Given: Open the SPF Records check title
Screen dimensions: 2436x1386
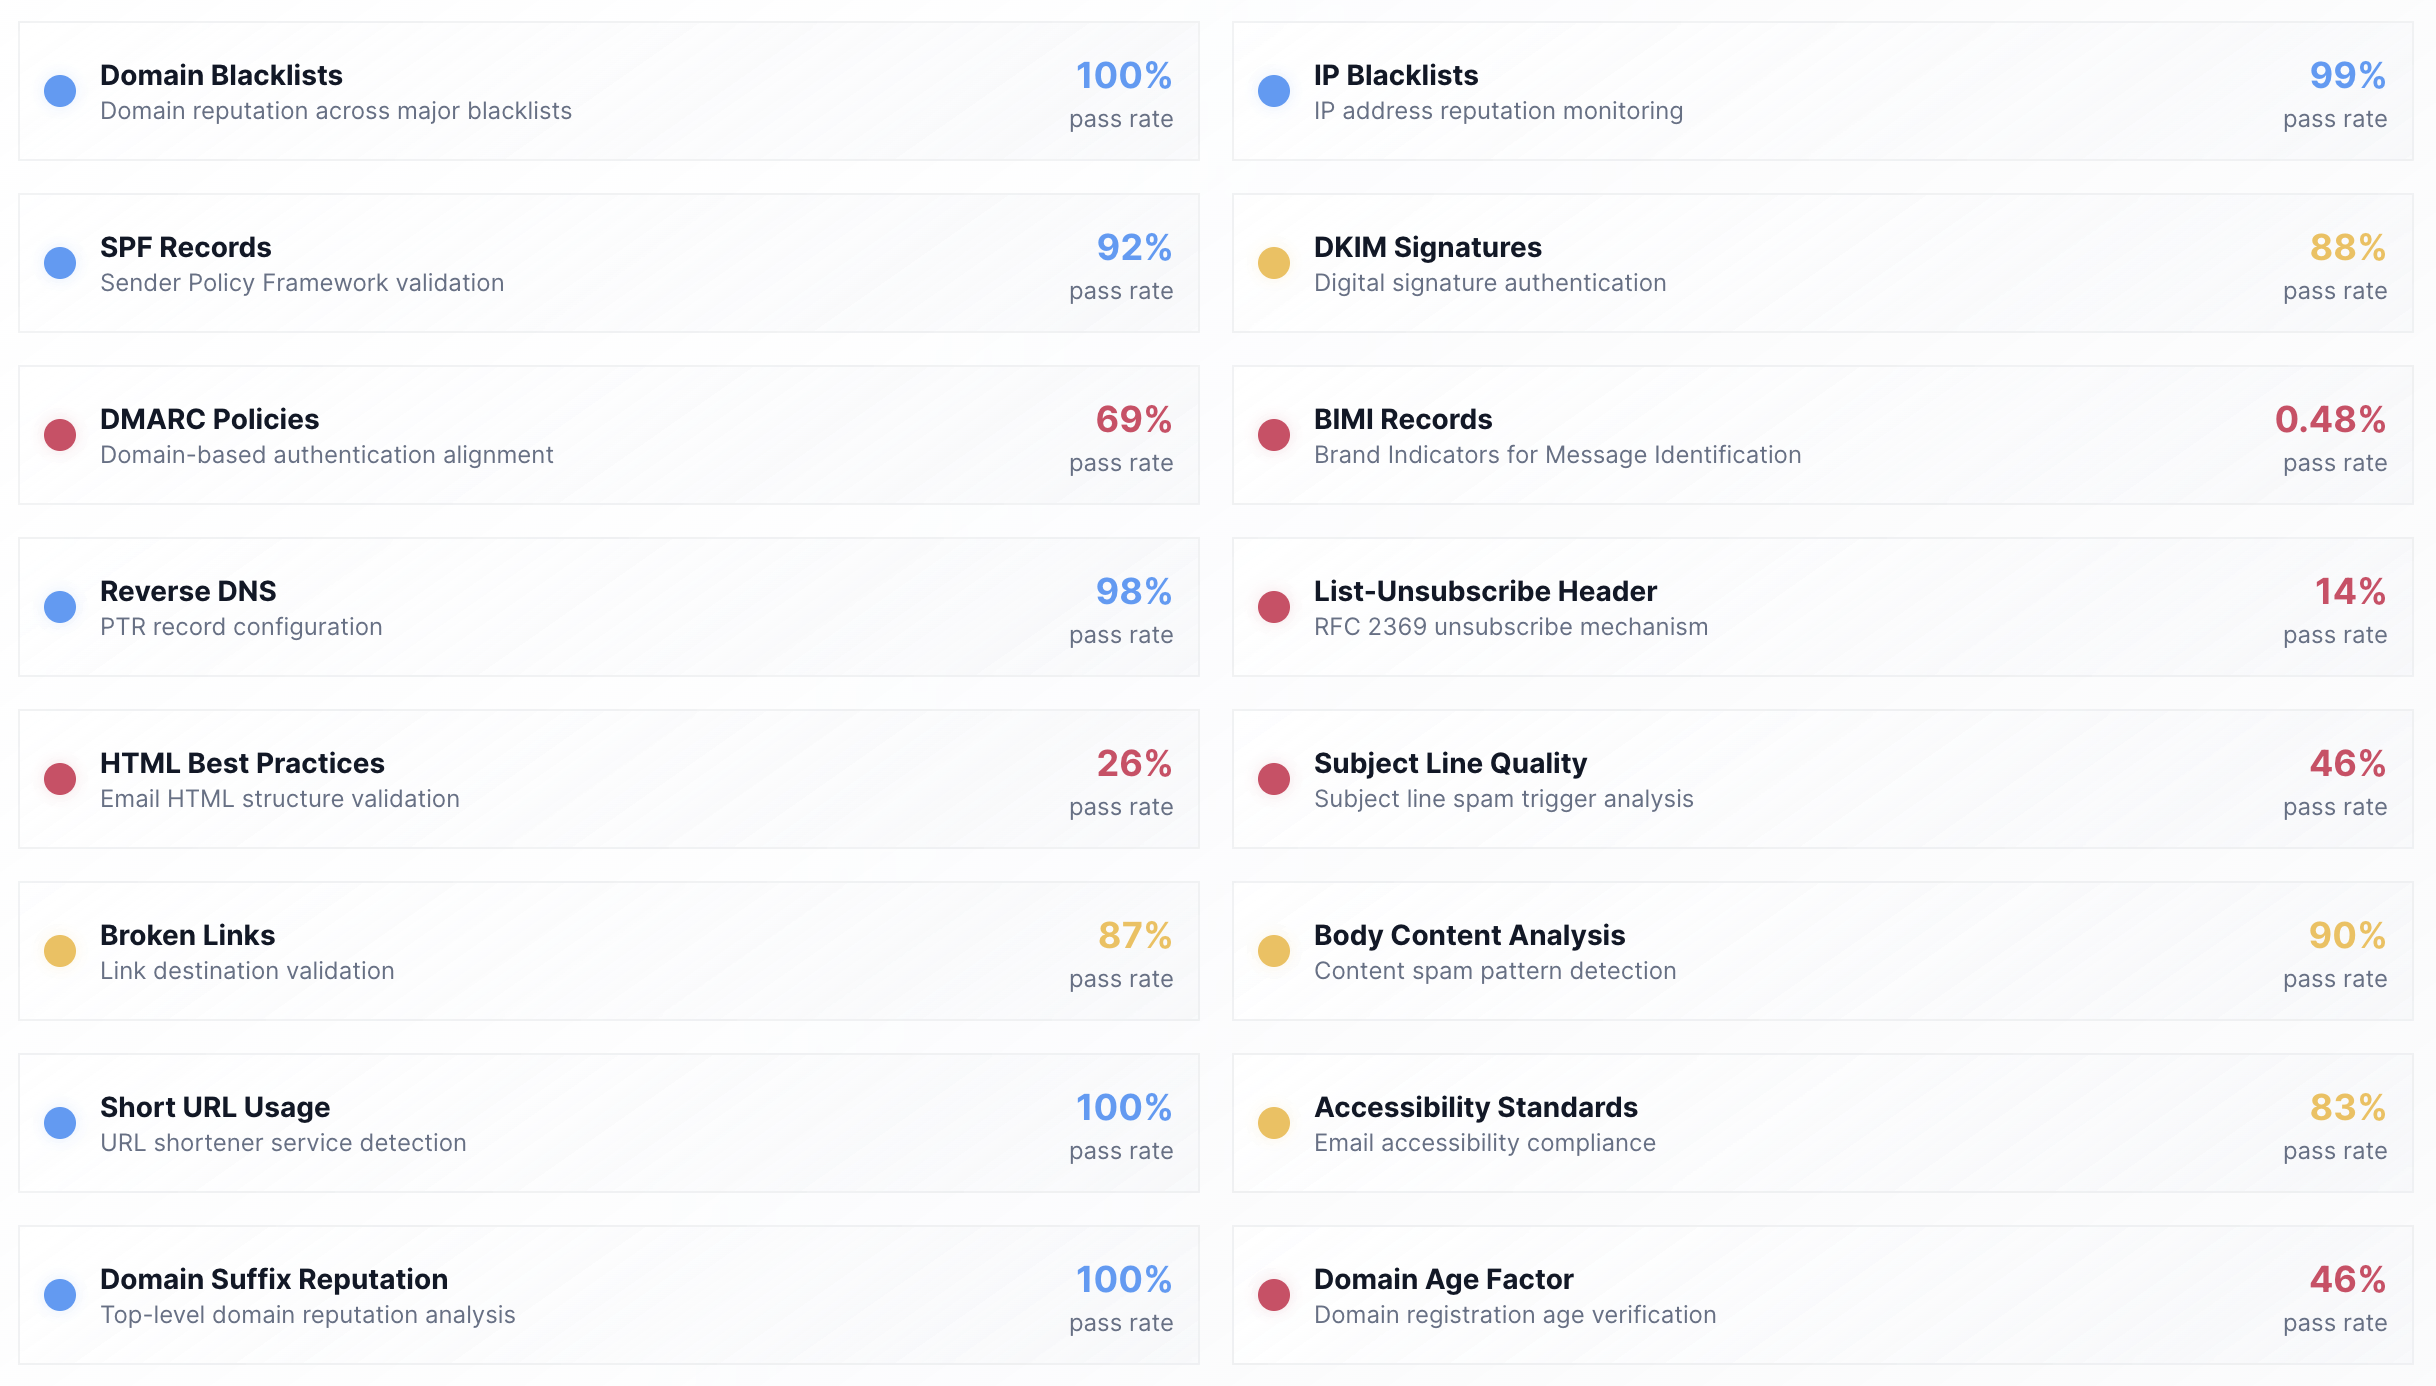Looking at the screenshot, I should point(185,247).
